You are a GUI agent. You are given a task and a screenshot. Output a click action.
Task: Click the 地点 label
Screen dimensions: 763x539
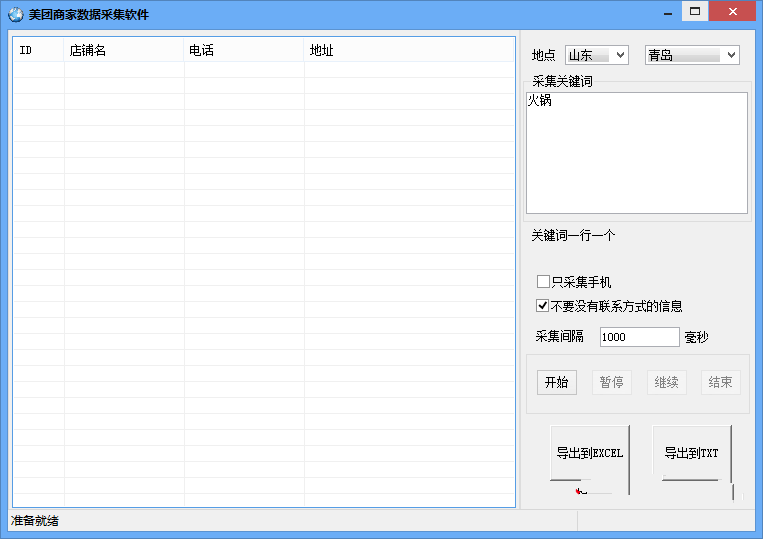tap(544, 55)
